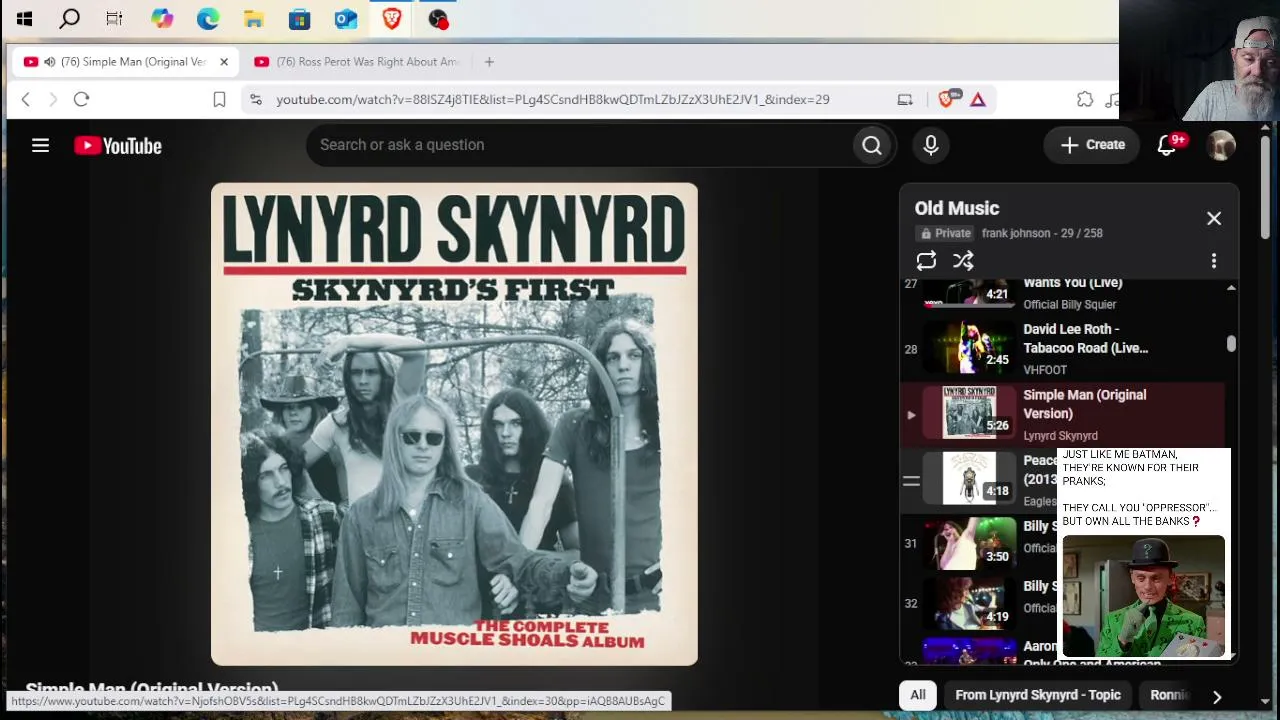
Task: Click the frank johnson playlist owner
Action: pos(1016,233)
